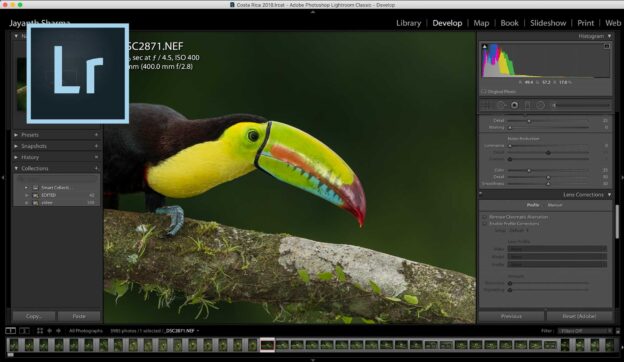Click the second window display icon
Image resolution: width=624 pixels, height=362 pixels.
tap(24, 331)
